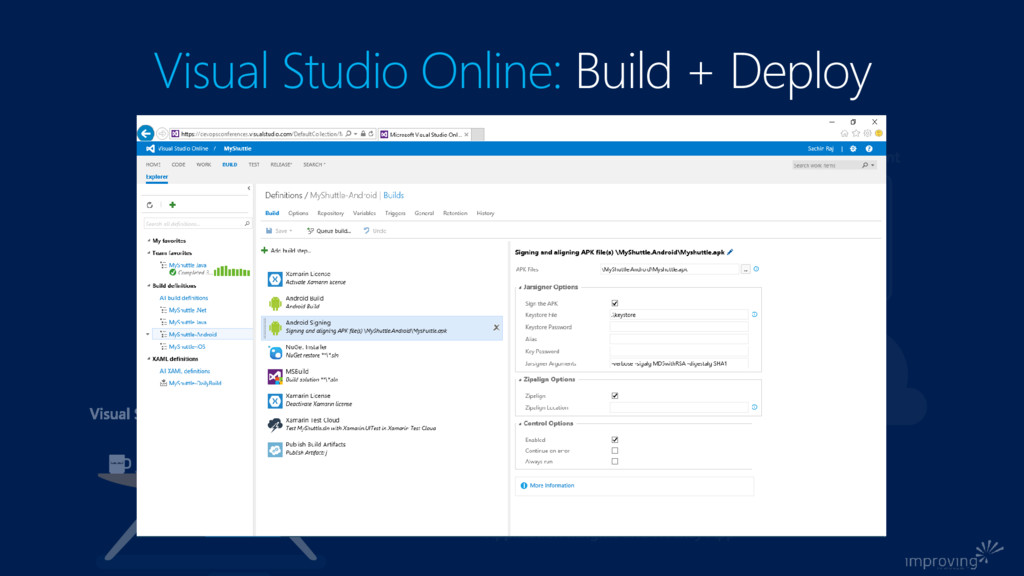Screen dimensions: 1024x576
Task: Click the Queue build button
Action: [329, 231]
